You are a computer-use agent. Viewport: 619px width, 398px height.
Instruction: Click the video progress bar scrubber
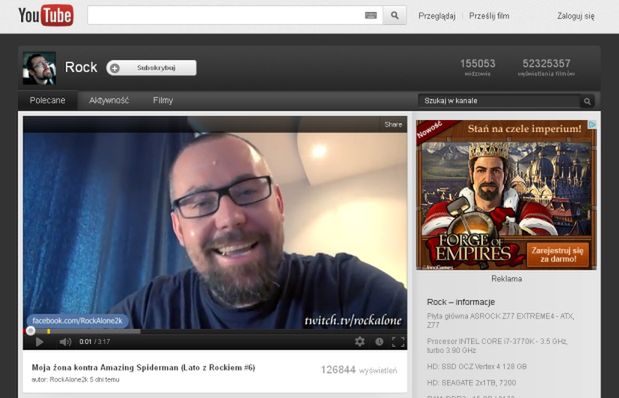(x=30, y=331)
